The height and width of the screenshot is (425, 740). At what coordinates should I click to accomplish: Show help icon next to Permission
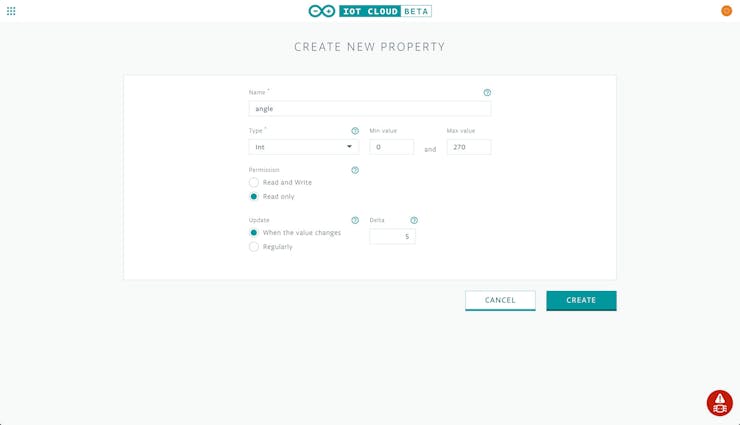(x=355, y=170)
